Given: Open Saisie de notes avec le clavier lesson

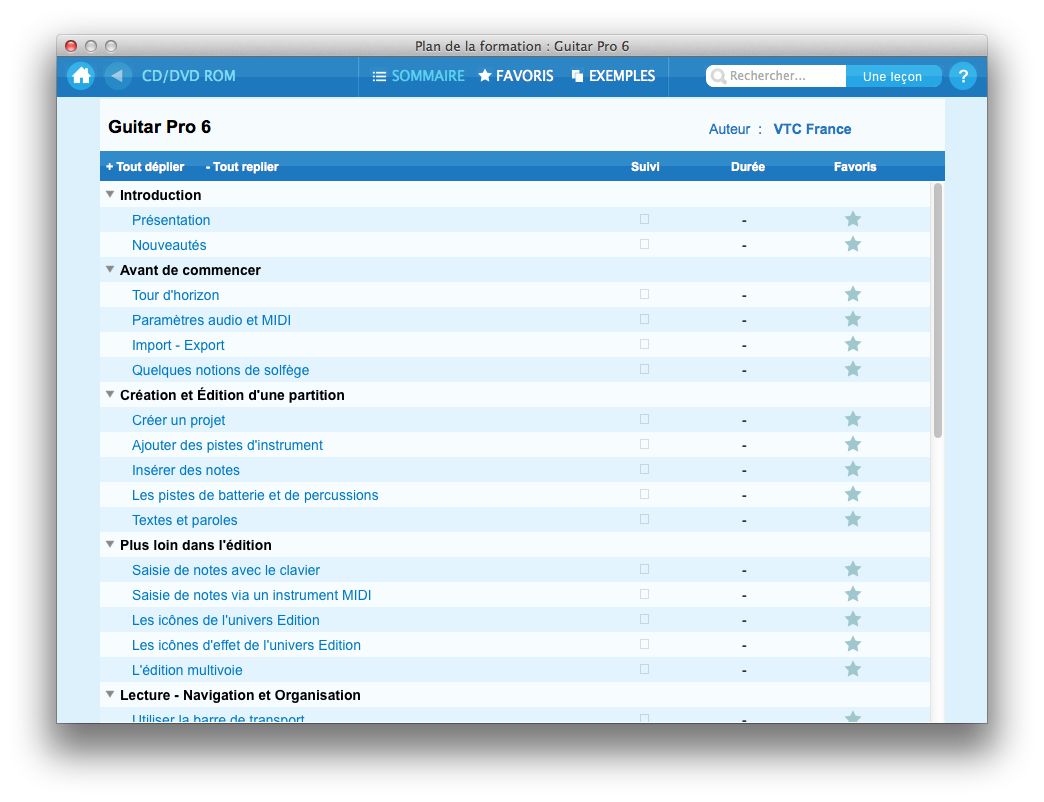Looking at the screenshot, I should pyautogui.click(x=226, y=570).
